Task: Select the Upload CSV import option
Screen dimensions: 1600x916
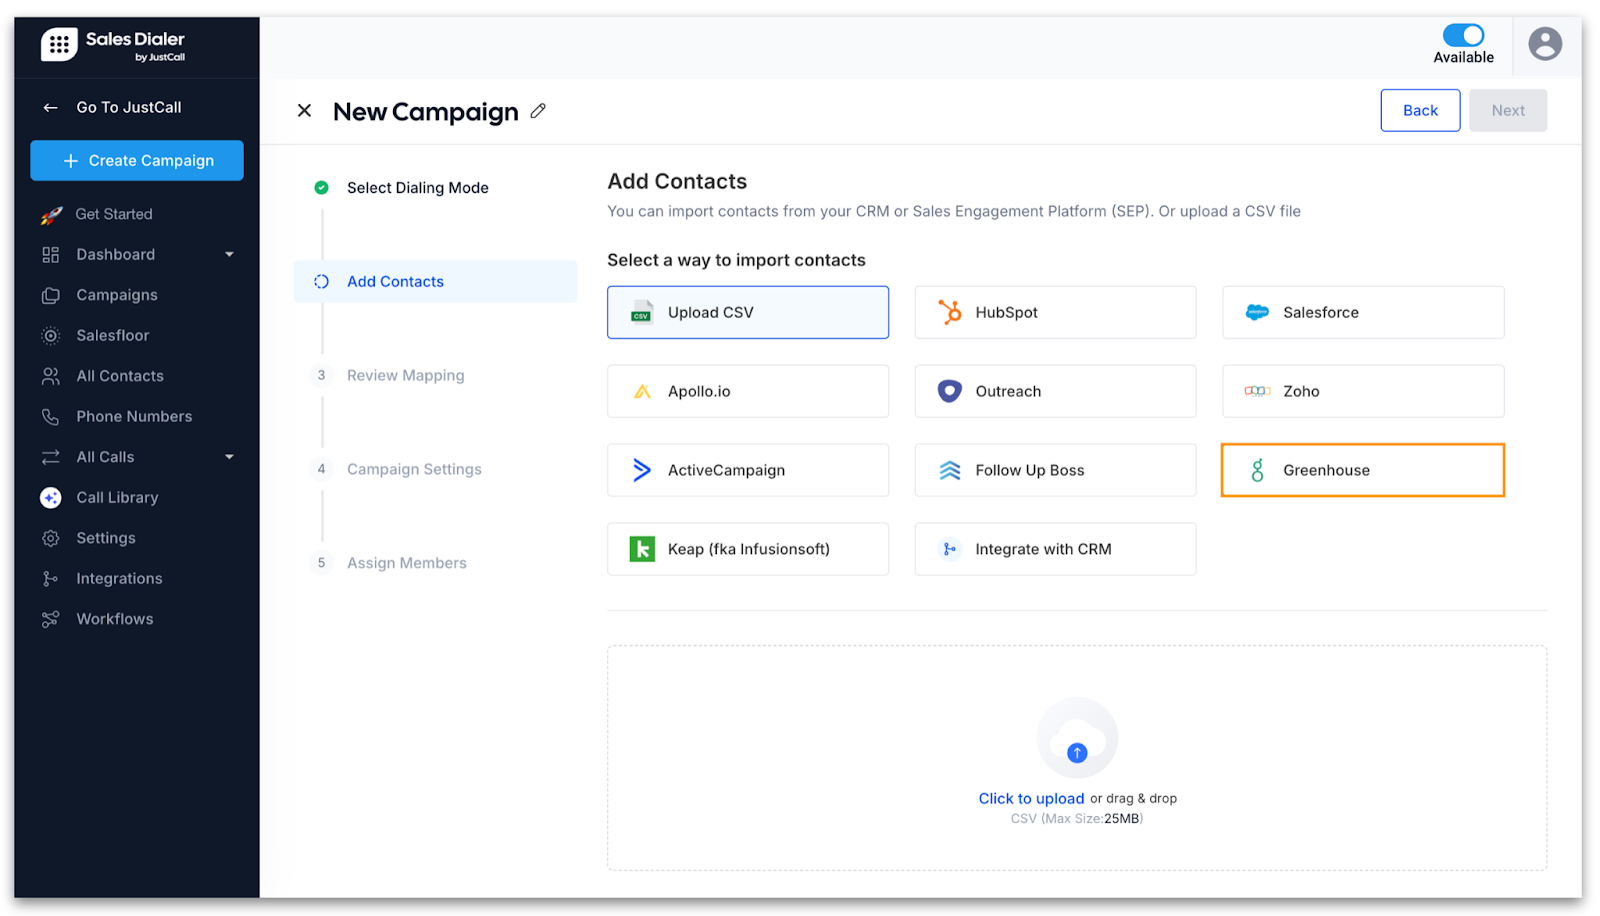Action: coord(747,312)
